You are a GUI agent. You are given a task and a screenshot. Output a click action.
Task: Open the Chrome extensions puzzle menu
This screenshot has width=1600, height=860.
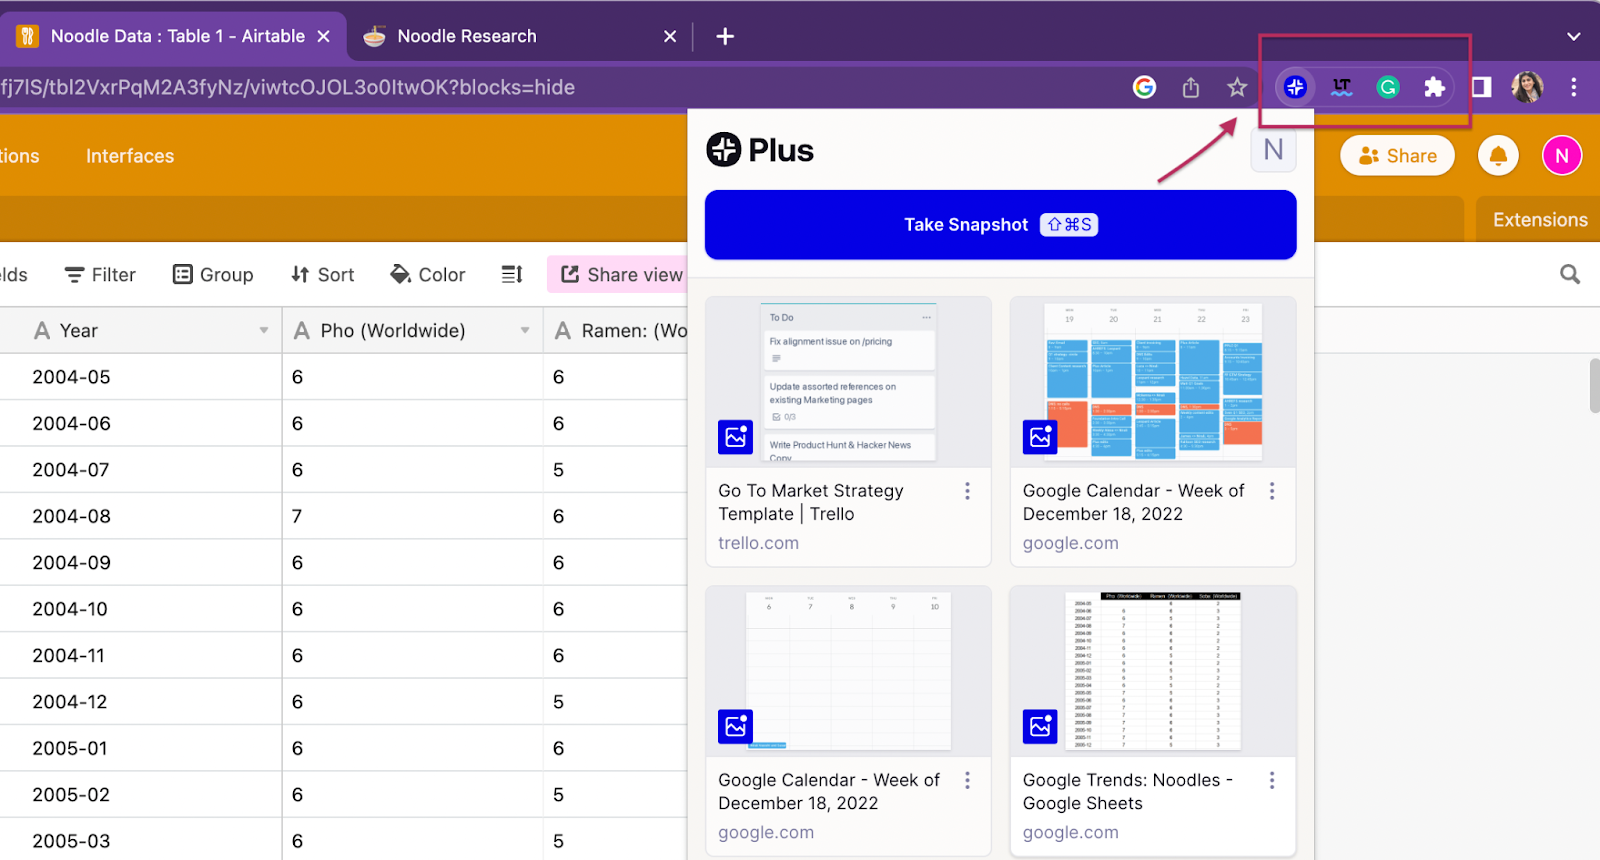tap(1435, 87)
